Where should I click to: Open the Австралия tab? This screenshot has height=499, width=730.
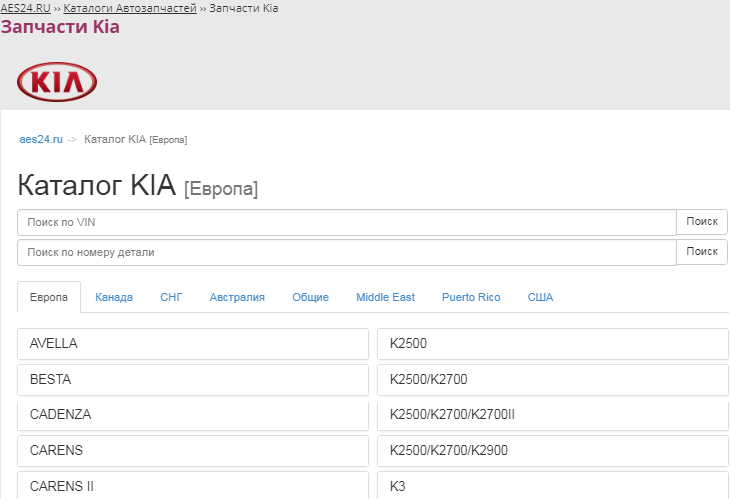point(237,297)
